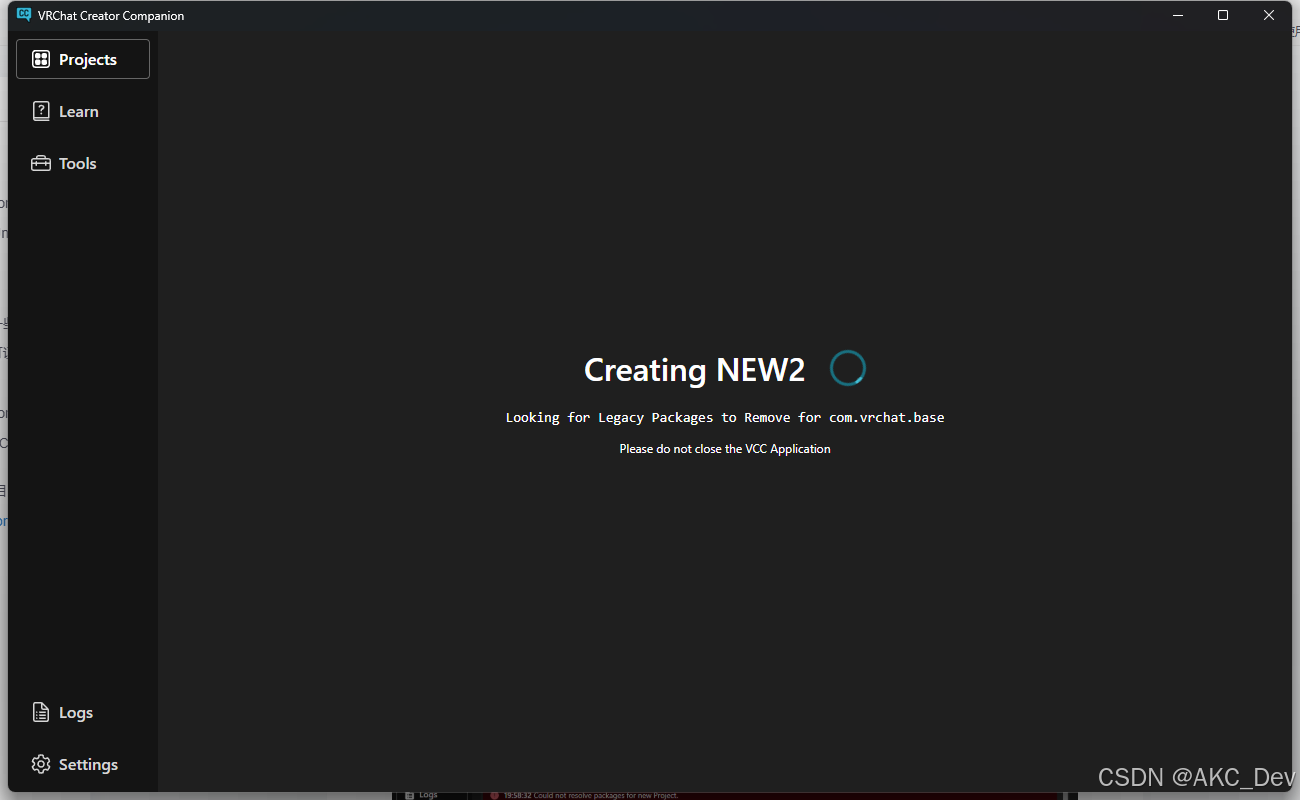
Task: Close the VCC window
Action: click(x=1269, y=15)
